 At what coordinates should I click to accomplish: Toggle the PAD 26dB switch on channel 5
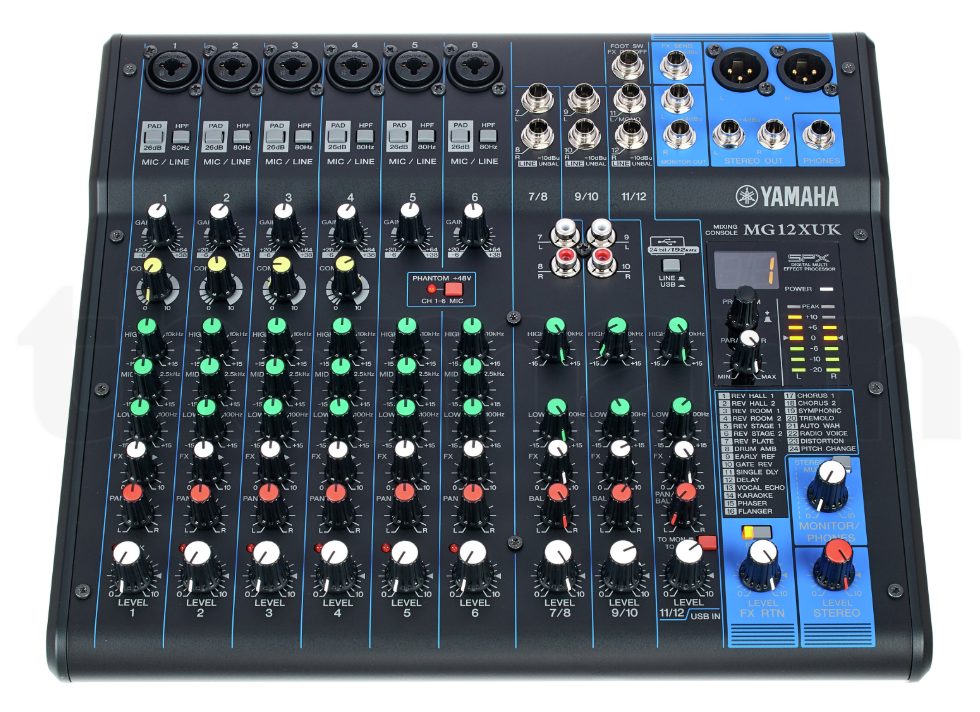point(399,136)
